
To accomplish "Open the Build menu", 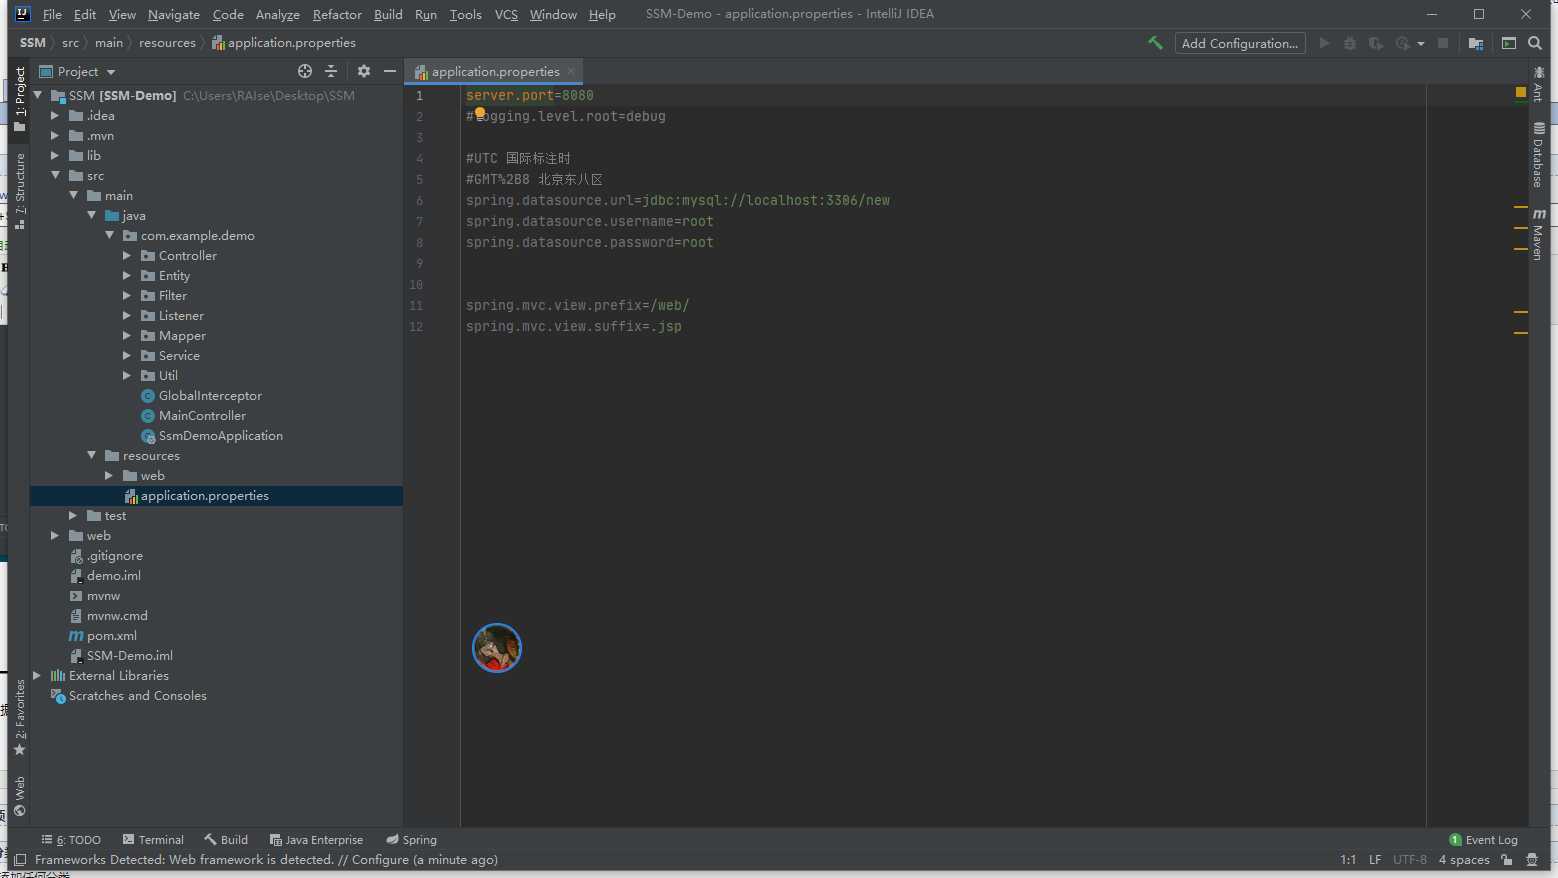I will tap(388, 14).
